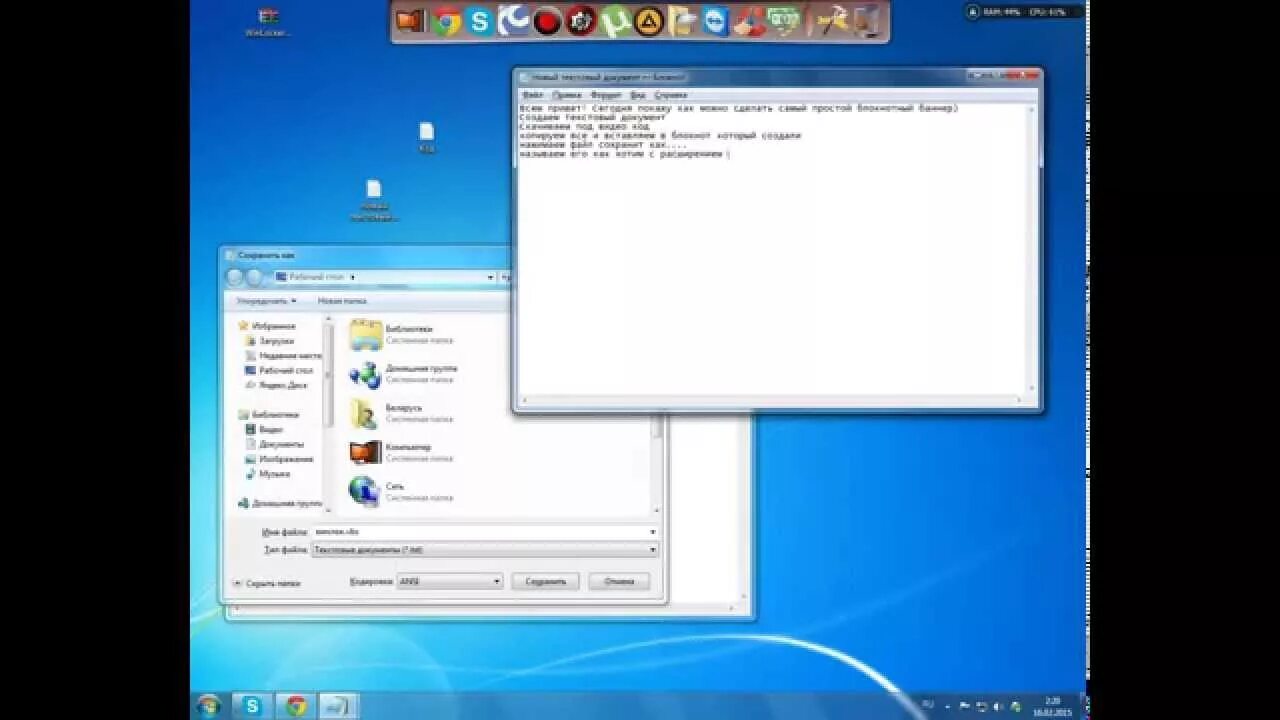Open Домашняя группа in the Save dialog
1280x720 pixels.
404,374
